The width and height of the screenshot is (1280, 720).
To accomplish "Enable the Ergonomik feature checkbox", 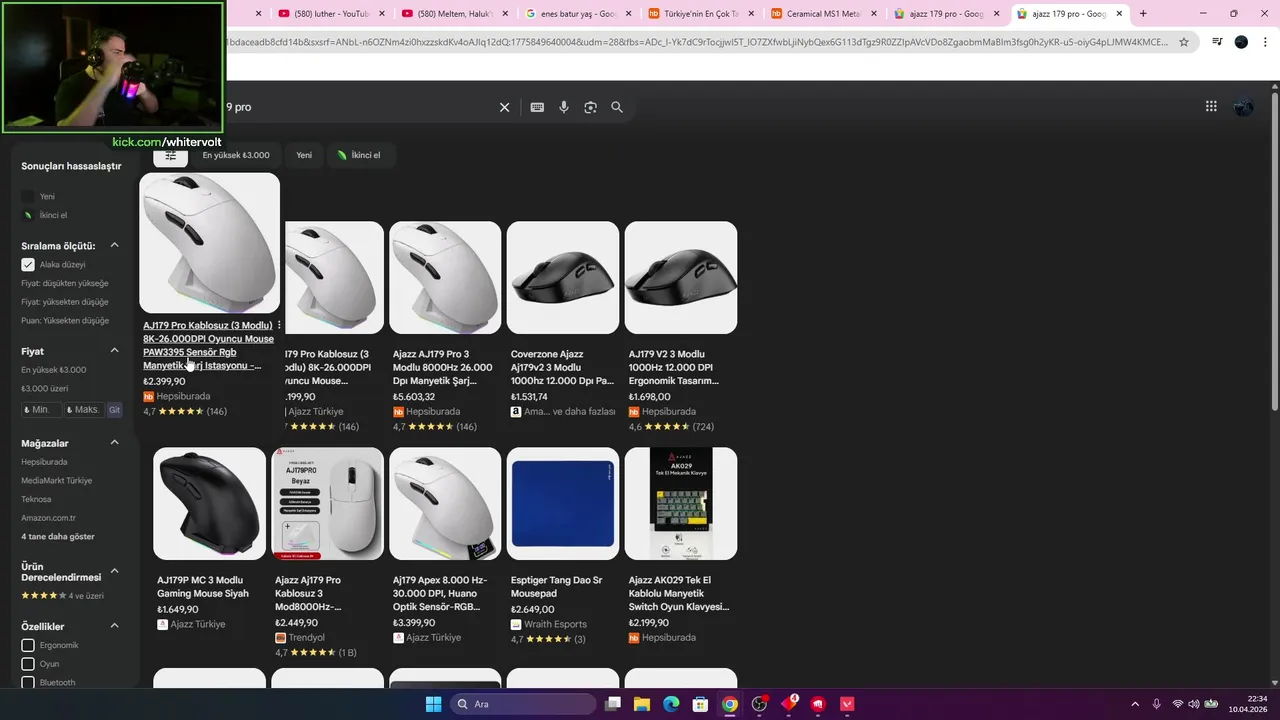I will click(28, 646).
